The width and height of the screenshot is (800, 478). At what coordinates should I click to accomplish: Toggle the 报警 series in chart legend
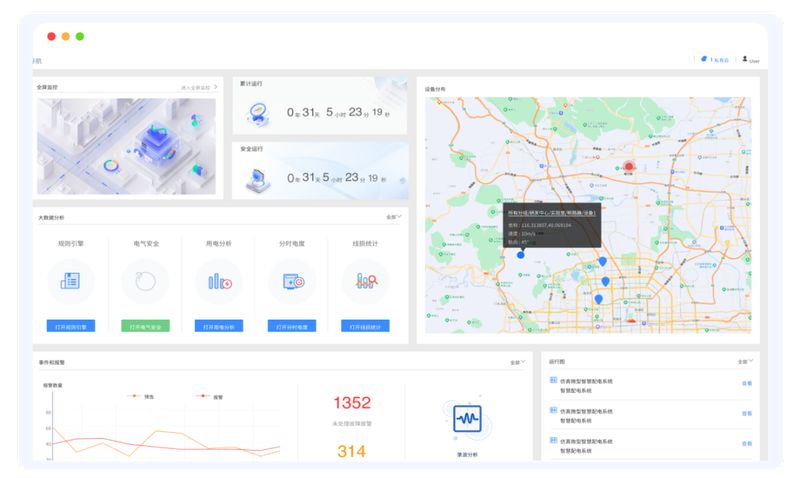[x=209, y=396]
